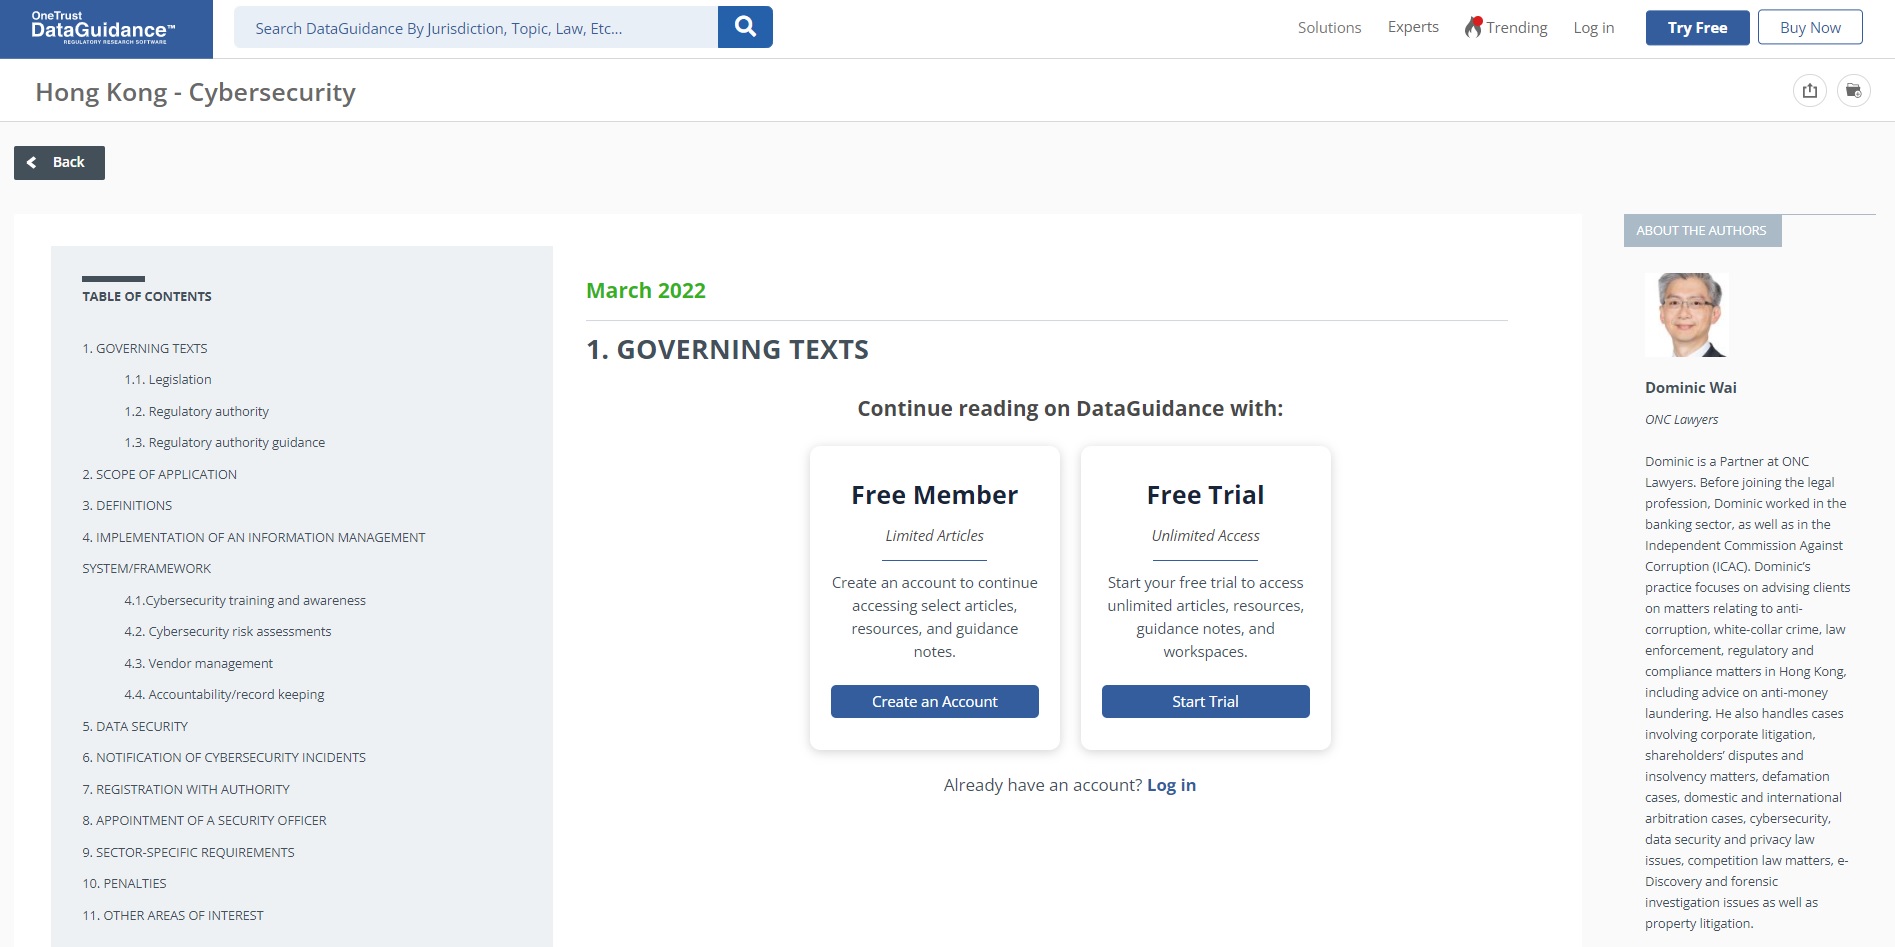
Task: Click the Limited Articles subtitle
Action: [934, 535]
